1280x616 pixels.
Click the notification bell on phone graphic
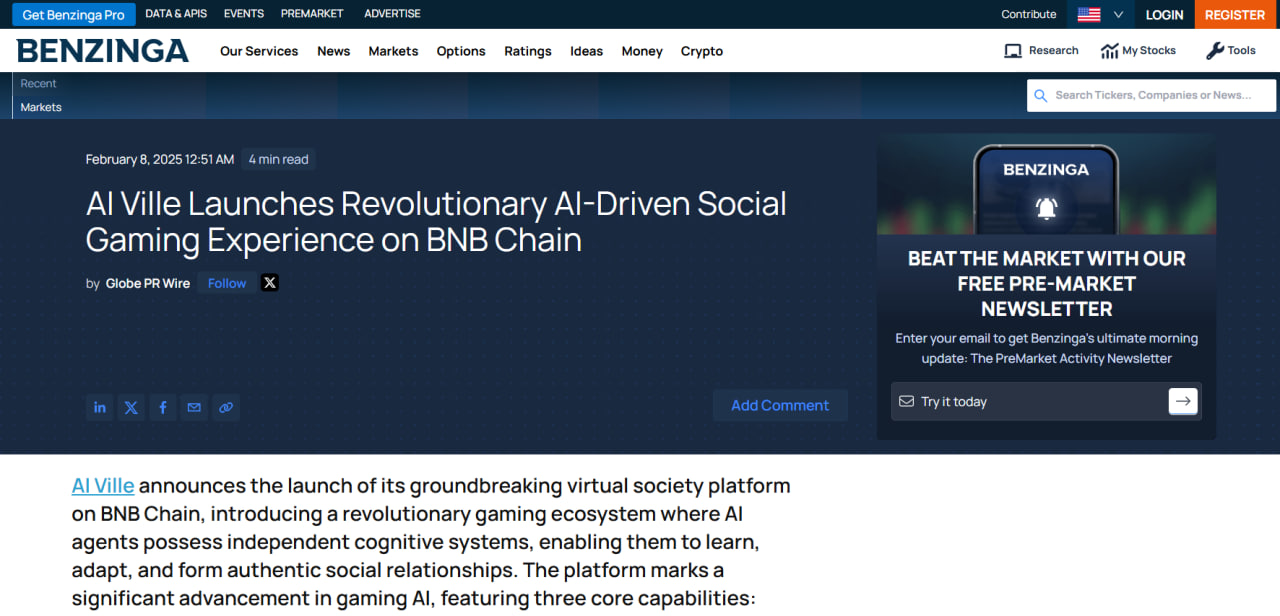point(1046,208)
